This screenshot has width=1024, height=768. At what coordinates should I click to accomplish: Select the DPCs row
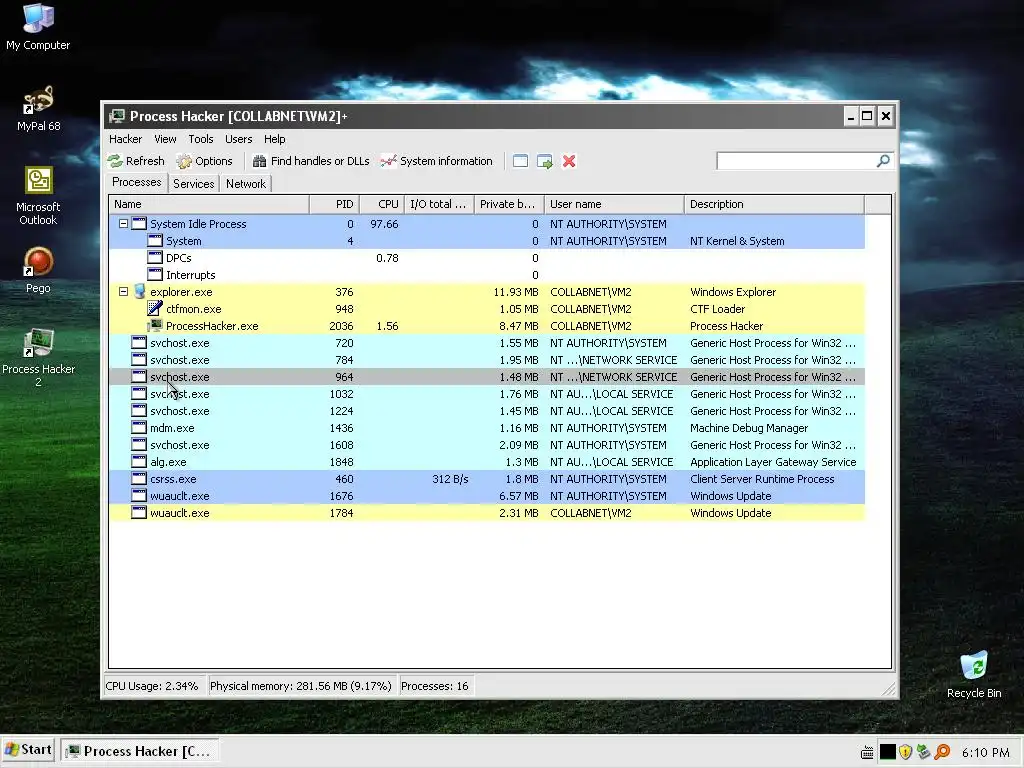(487, 258)
